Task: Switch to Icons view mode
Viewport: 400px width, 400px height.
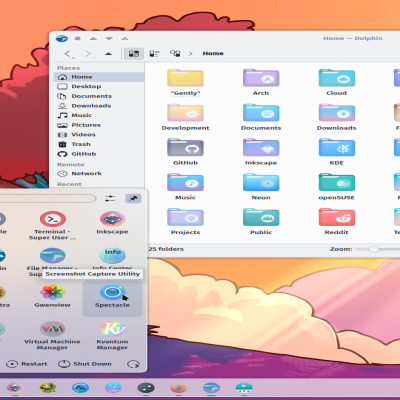Action: click(x=134, y=54)
